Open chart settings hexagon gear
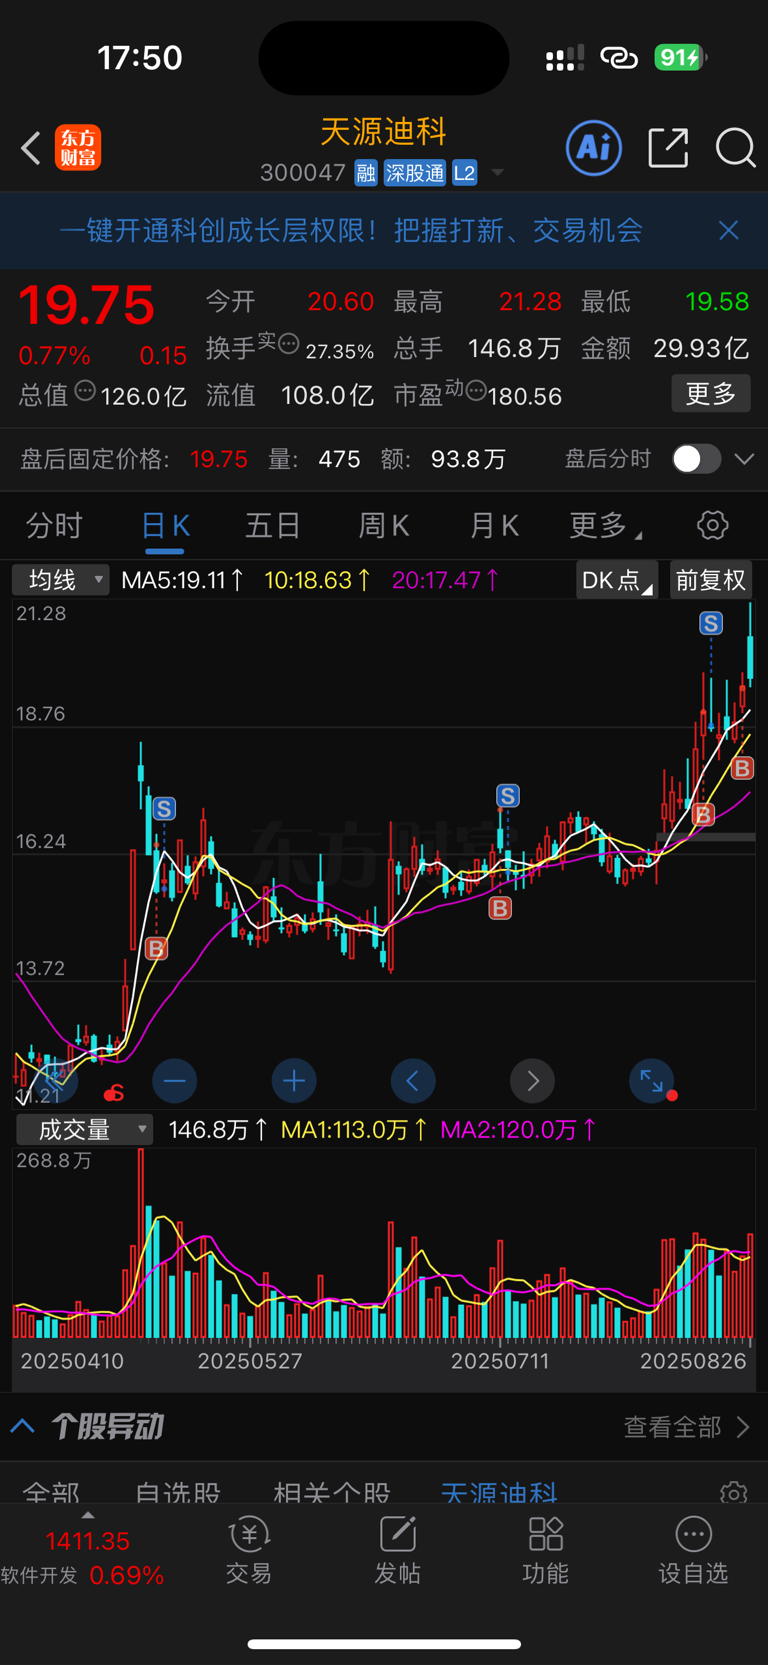 coord(712,525)
